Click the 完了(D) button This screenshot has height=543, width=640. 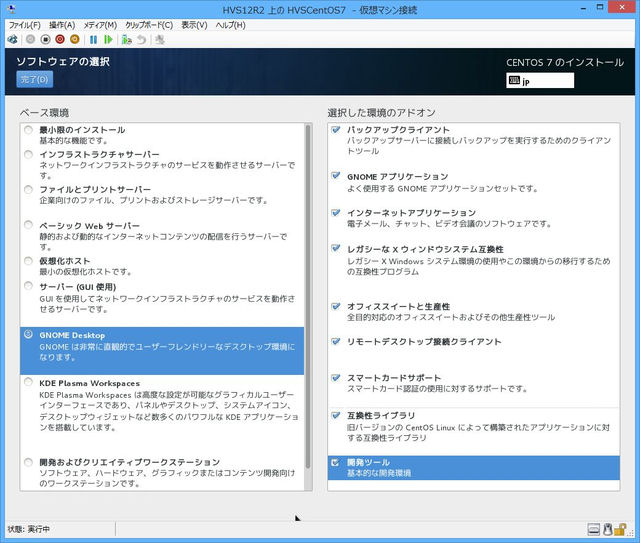point(35,79)
